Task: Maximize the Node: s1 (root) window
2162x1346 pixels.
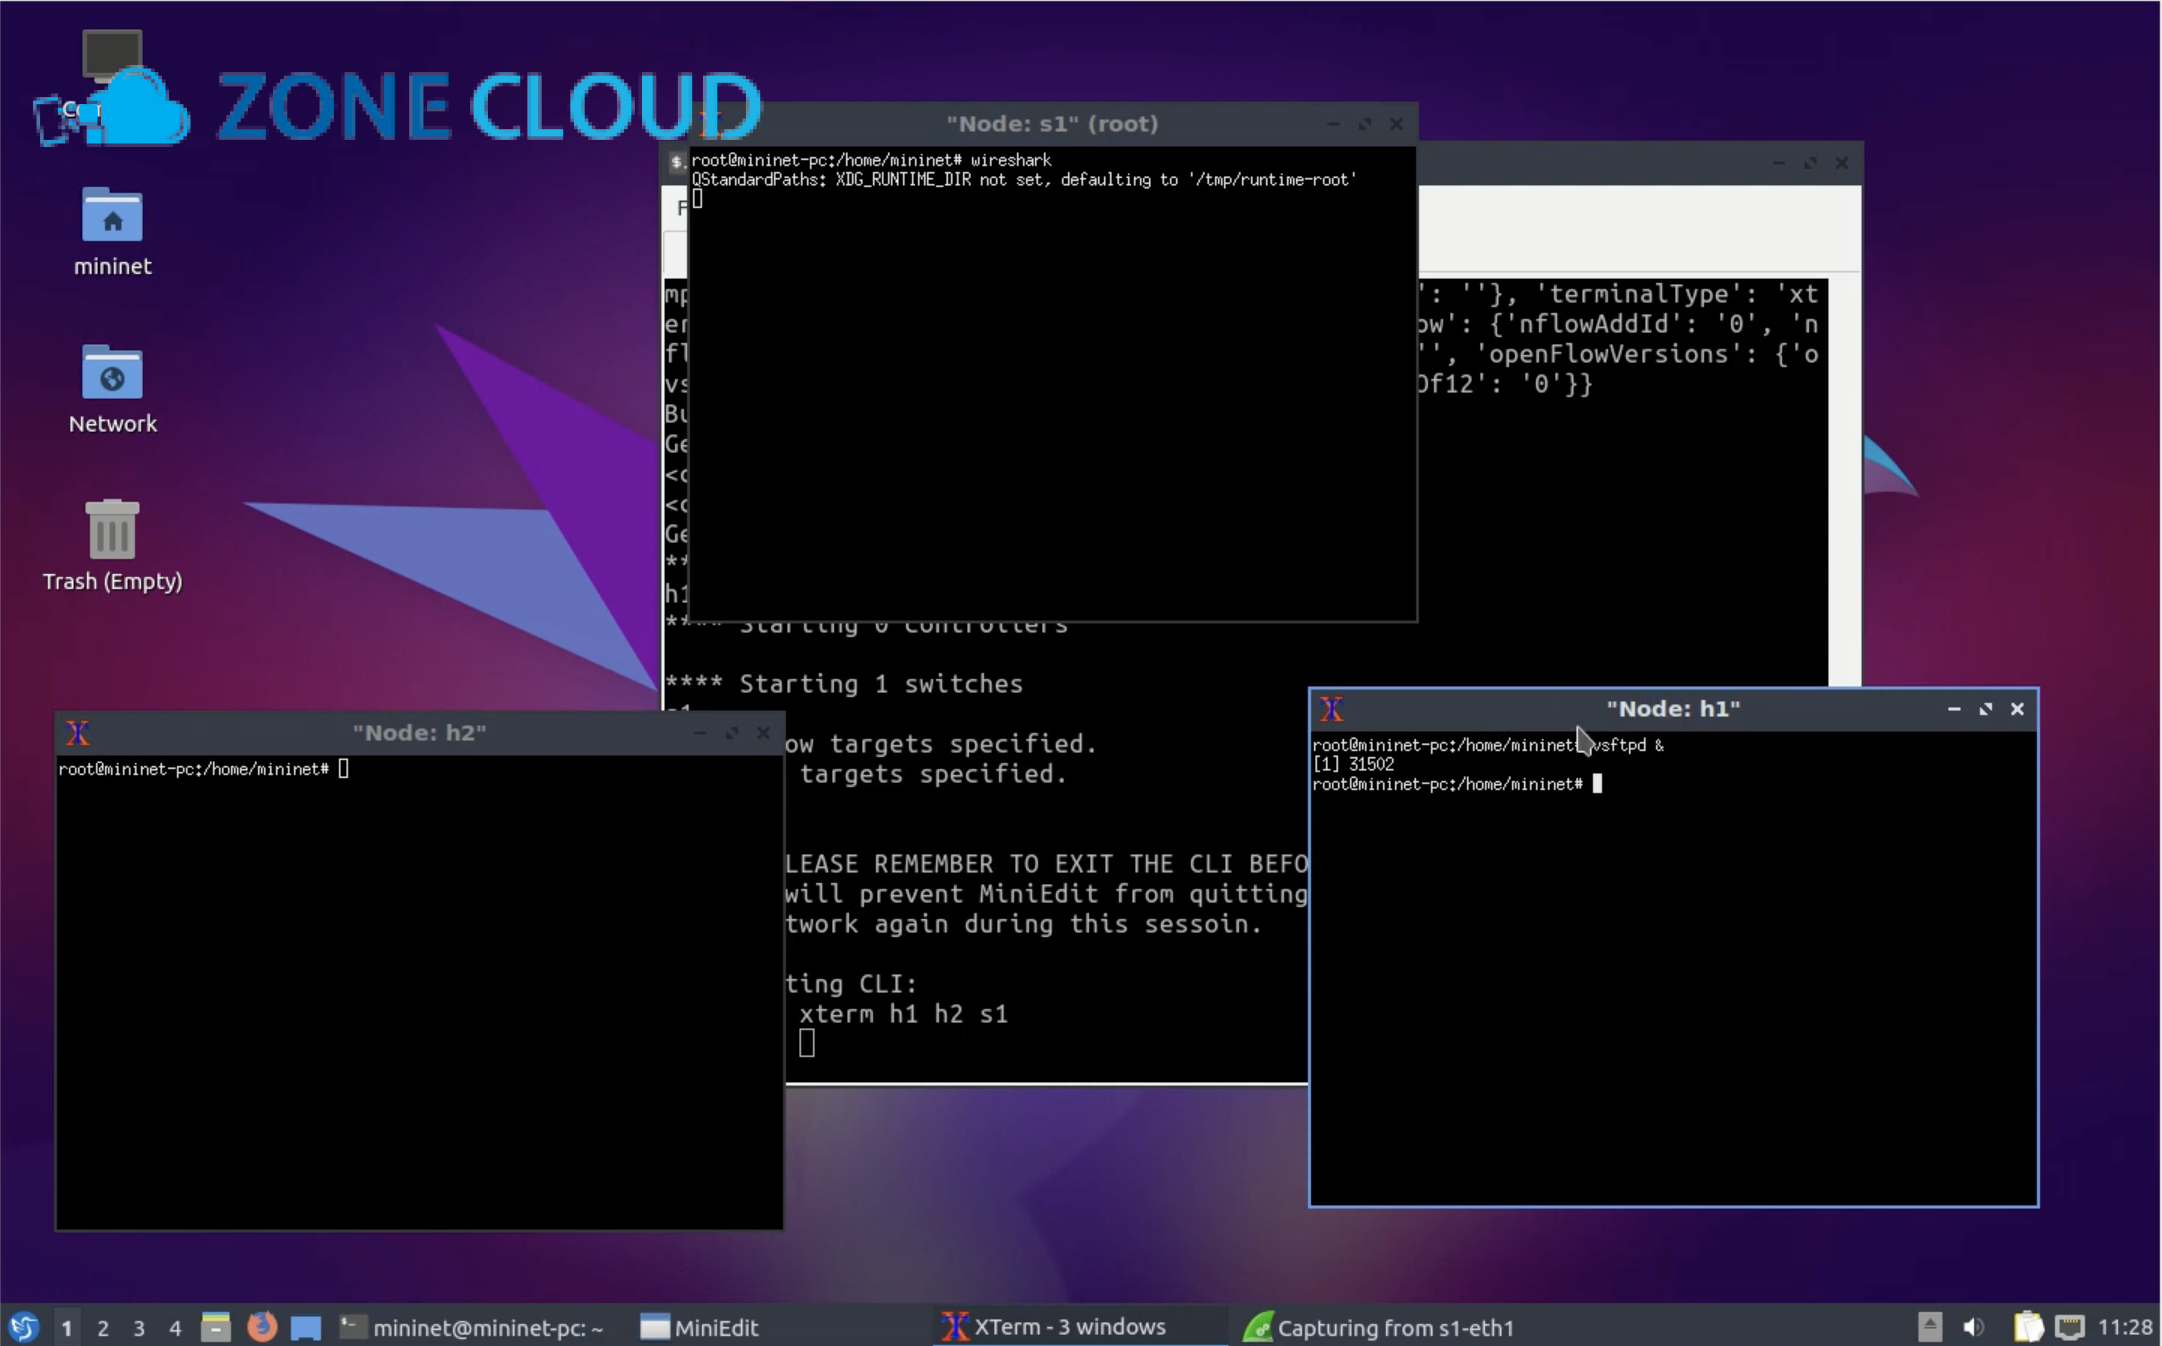Action: (1365, 124)
